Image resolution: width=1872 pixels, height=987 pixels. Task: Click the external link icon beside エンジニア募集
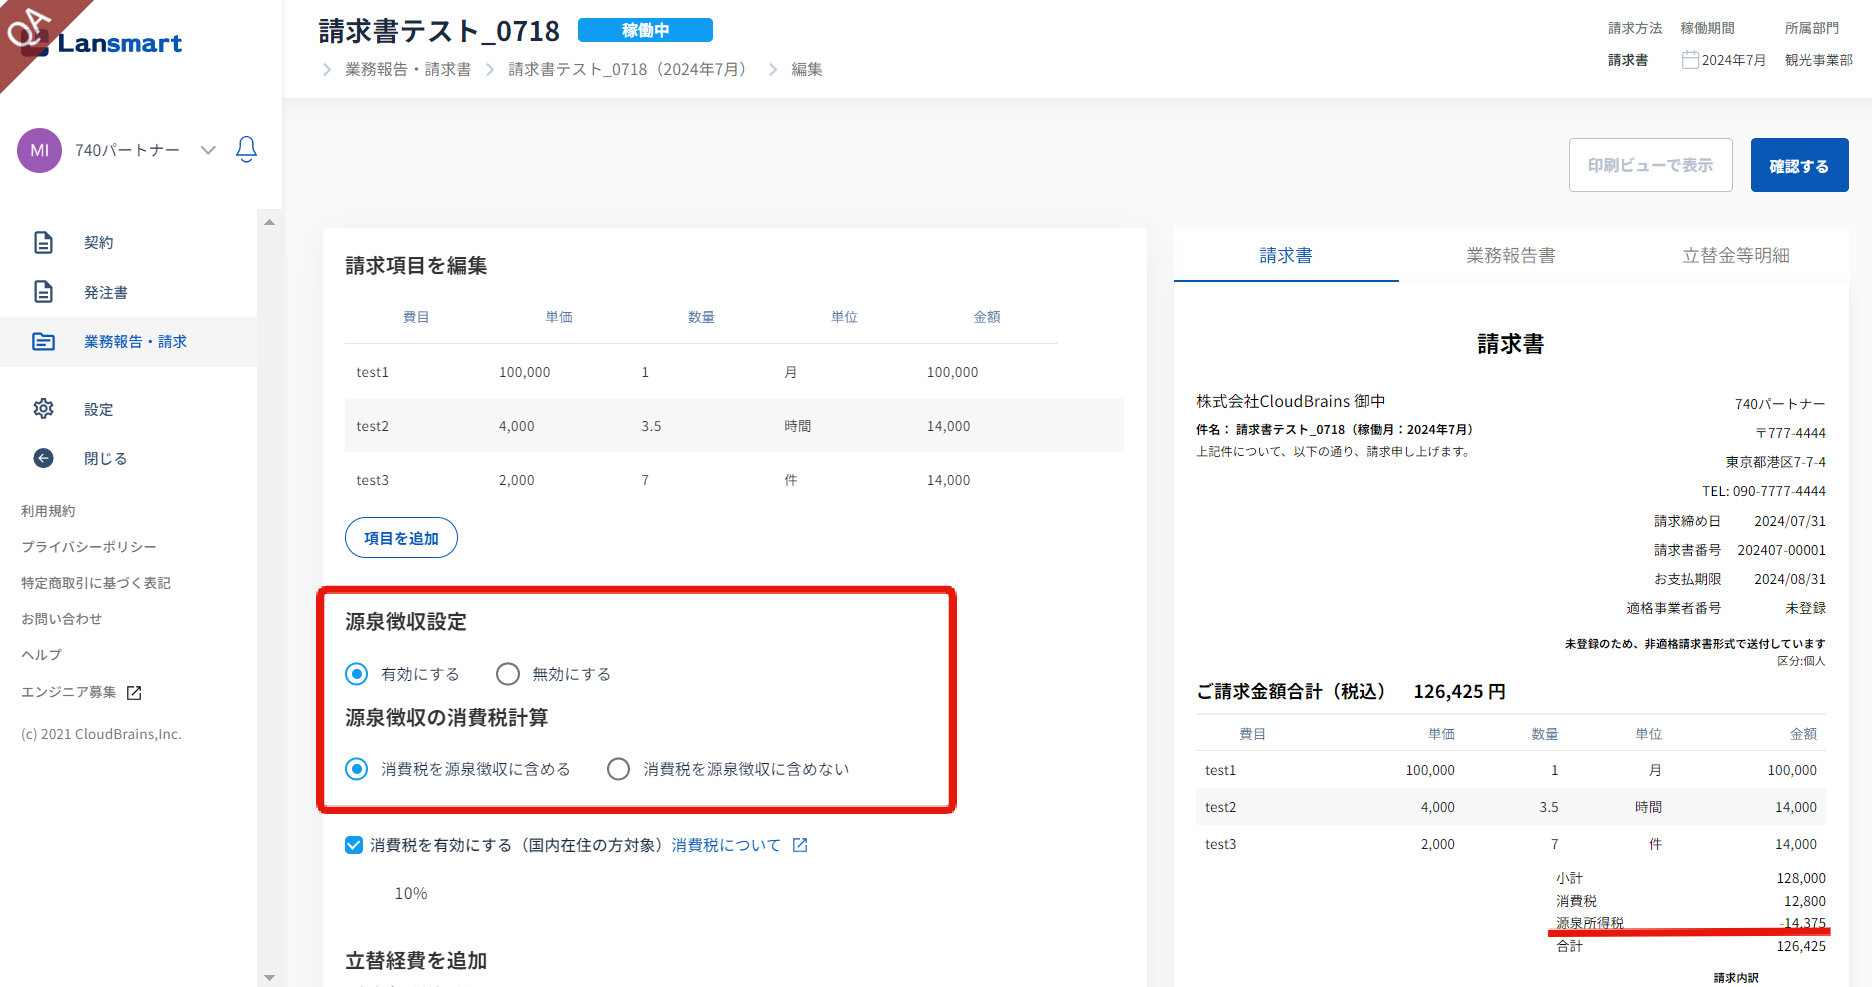tap(134, 693)
